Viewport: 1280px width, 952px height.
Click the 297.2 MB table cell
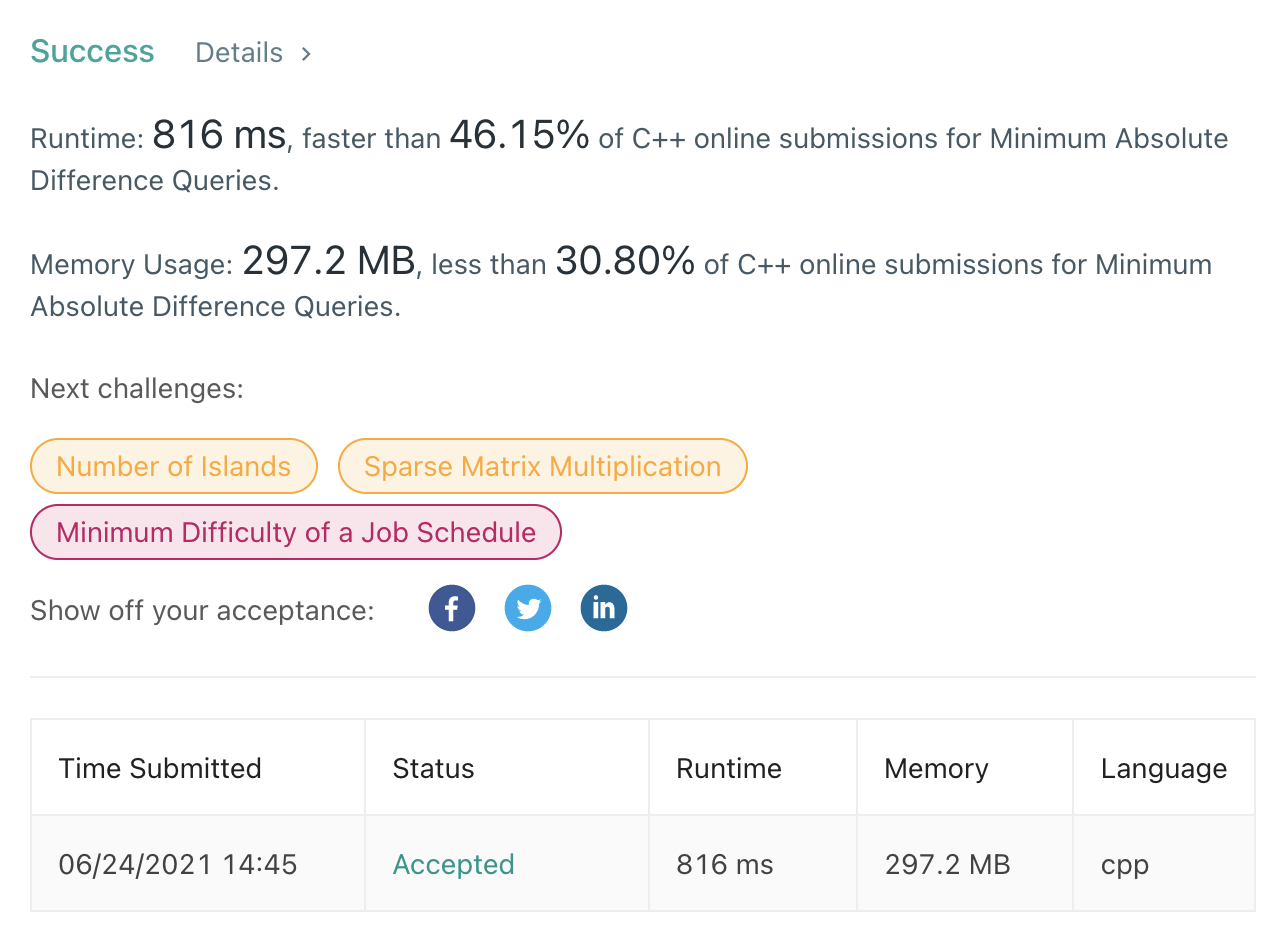[x=947, y=864]
